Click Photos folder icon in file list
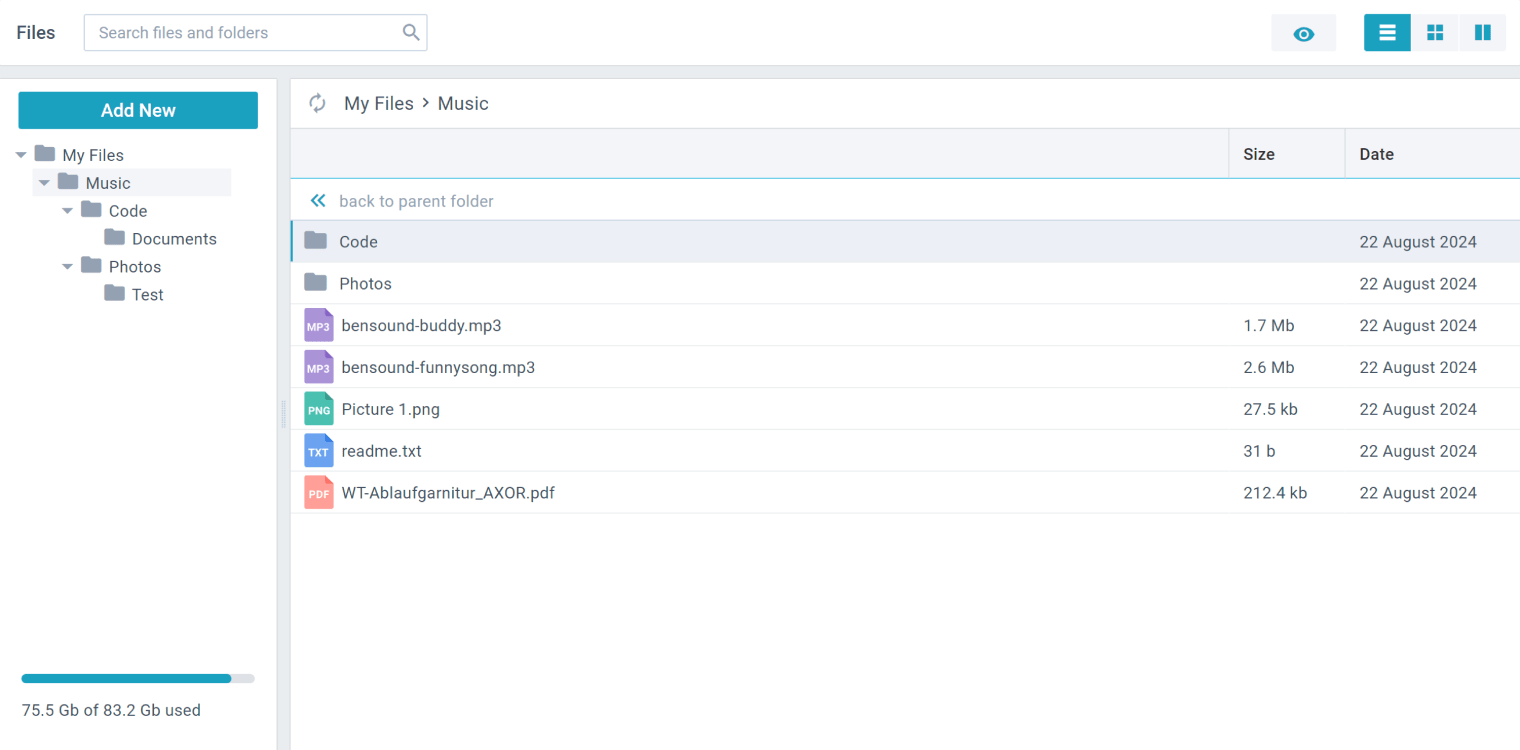This screenshot has height=750, width=1520. (316, 283)
